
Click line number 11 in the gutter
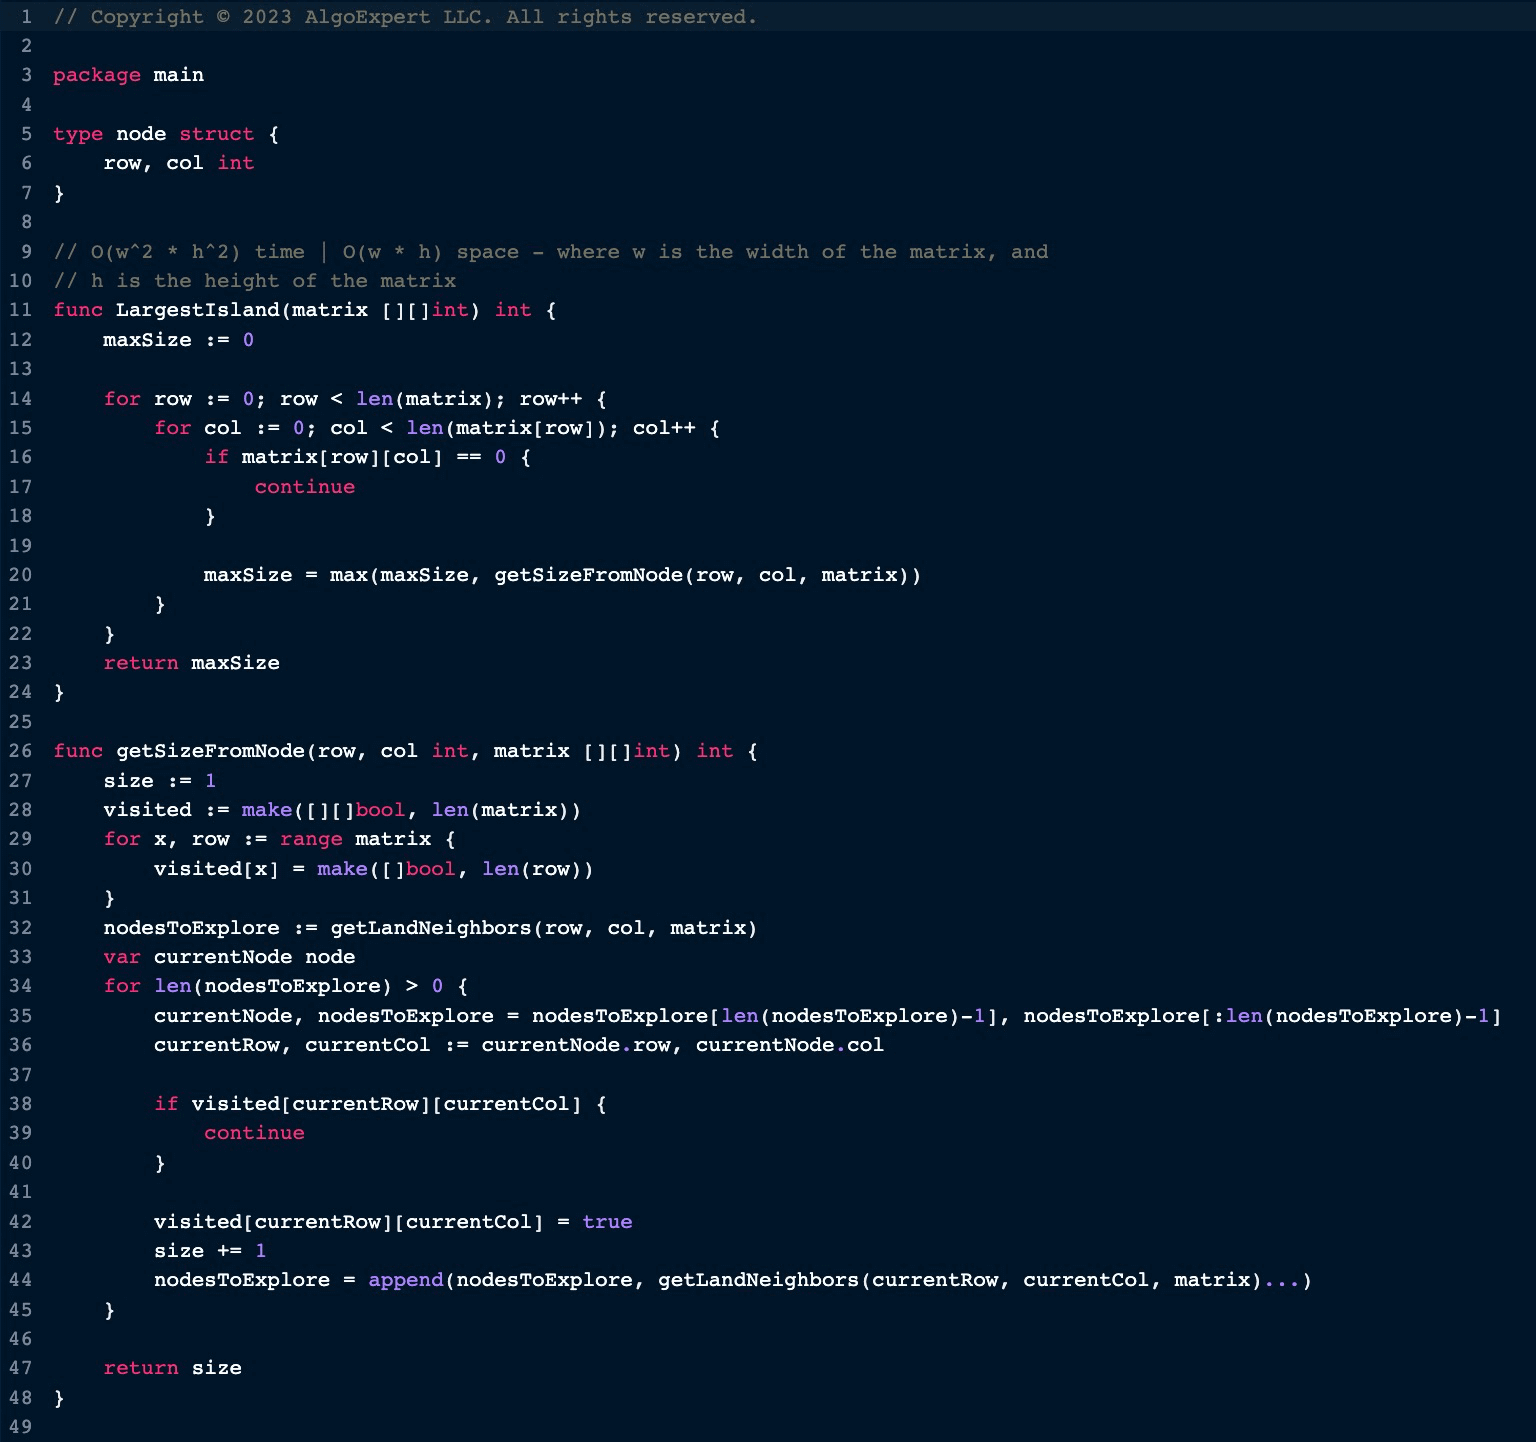21,310
